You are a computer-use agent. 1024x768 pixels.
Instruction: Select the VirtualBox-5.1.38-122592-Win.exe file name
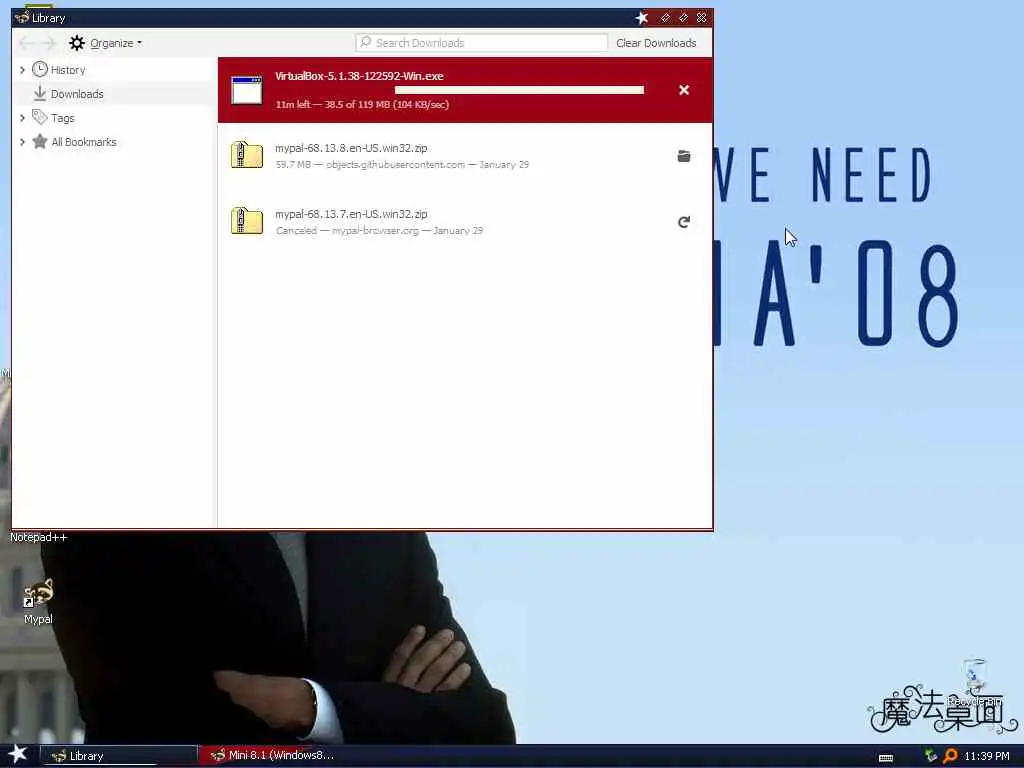coord(359,76)
